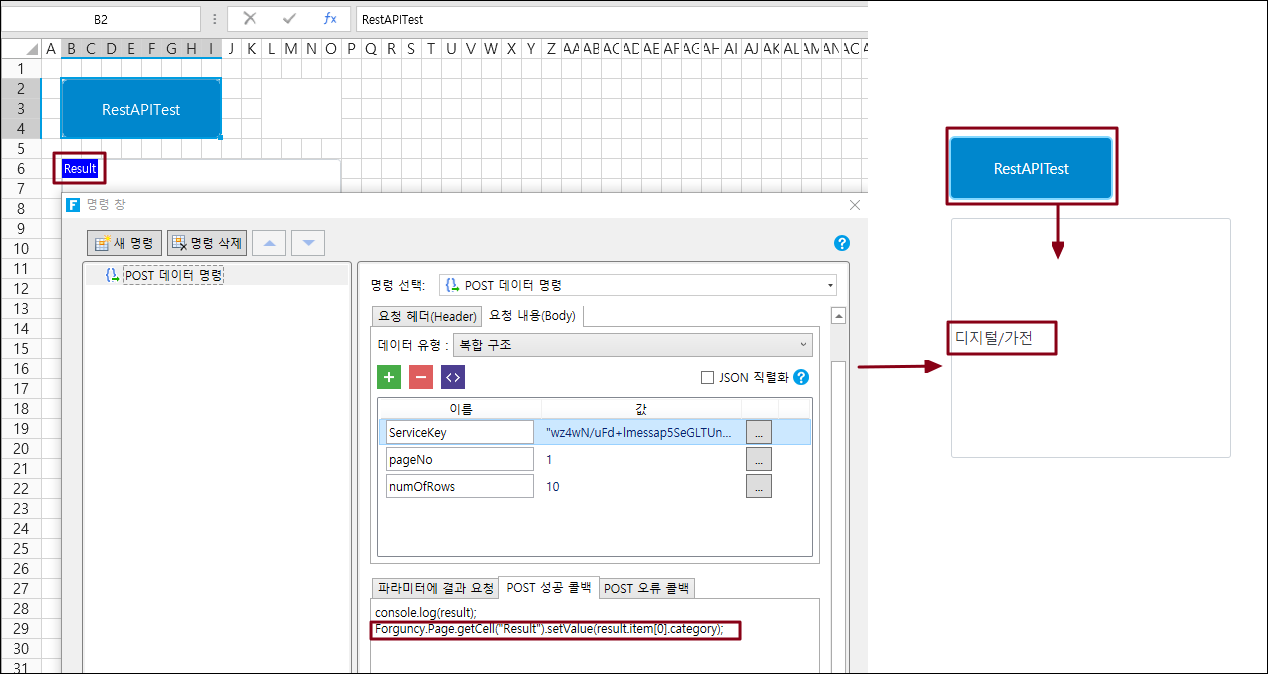Expand the 명령 선택 dropdown

637,285
